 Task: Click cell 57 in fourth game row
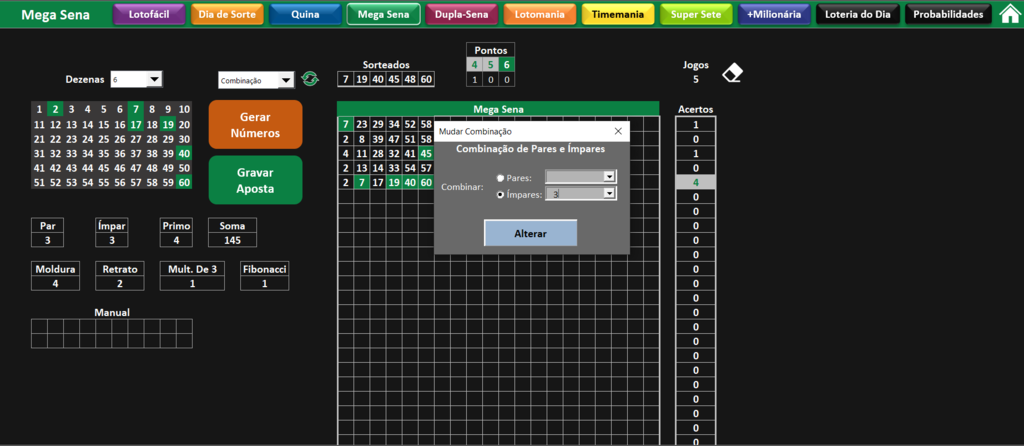point(426,168)
